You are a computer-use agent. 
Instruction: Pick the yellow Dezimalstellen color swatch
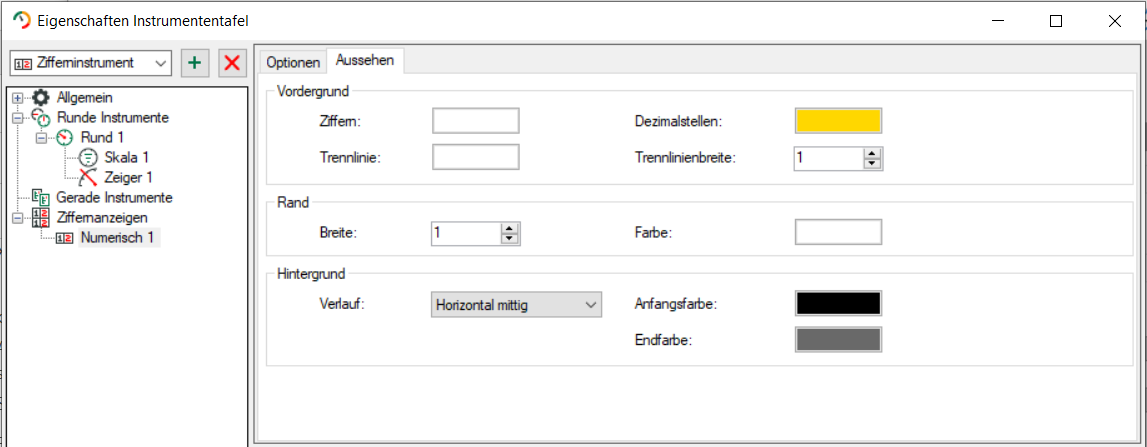click(838, 121)
